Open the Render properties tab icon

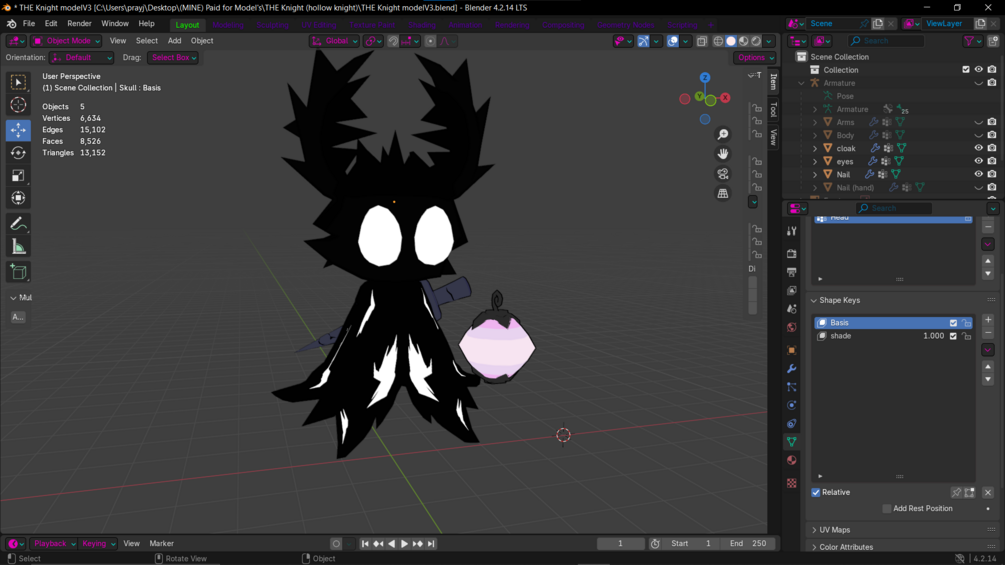click(x=792, y=254)
